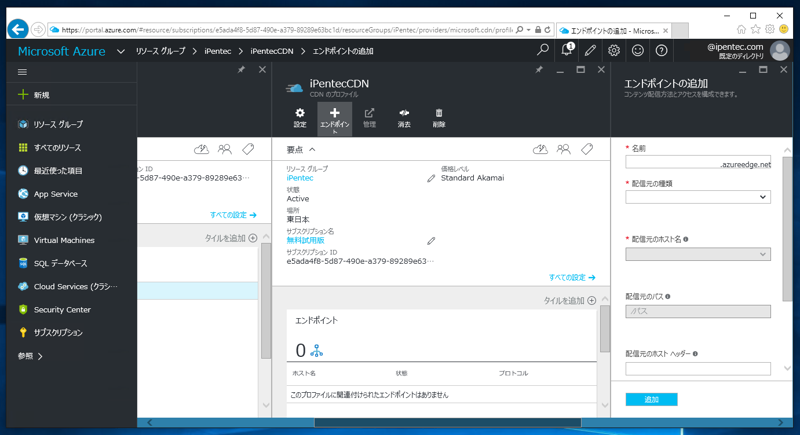Open Virtual Machines in the sidebar
The width and height of the screenshot is (800, 435).
71,240
